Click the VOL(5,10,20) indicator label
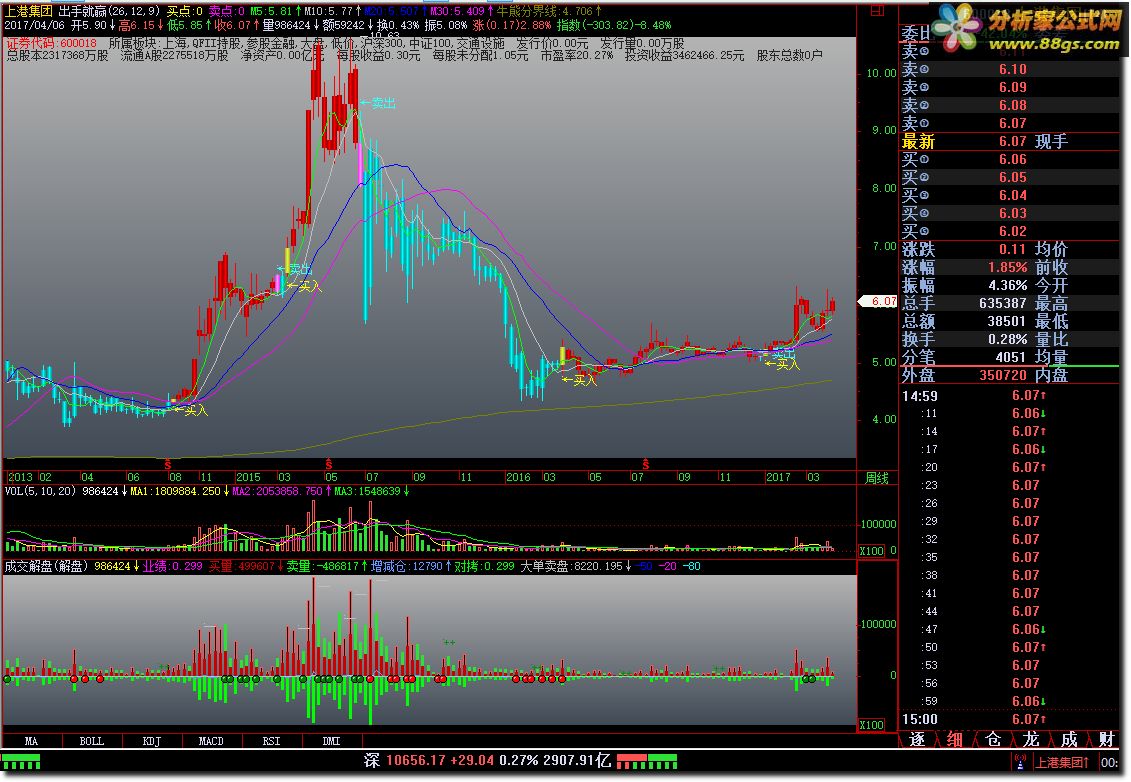1131x782 pixels. 40,491
